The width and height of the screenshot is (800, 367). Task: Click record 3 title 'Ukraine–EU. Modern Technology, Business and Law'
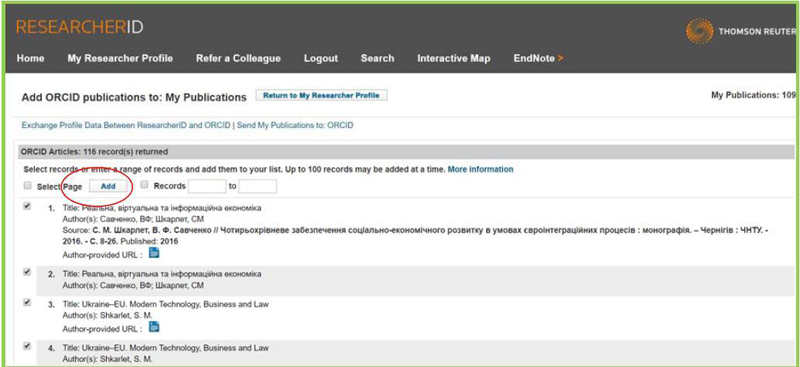pos(176,304)
